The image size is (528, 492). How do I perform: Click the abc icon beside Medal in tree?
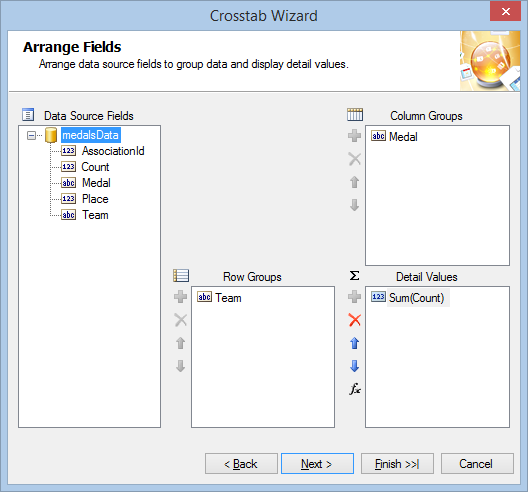[x=68, y=183]
